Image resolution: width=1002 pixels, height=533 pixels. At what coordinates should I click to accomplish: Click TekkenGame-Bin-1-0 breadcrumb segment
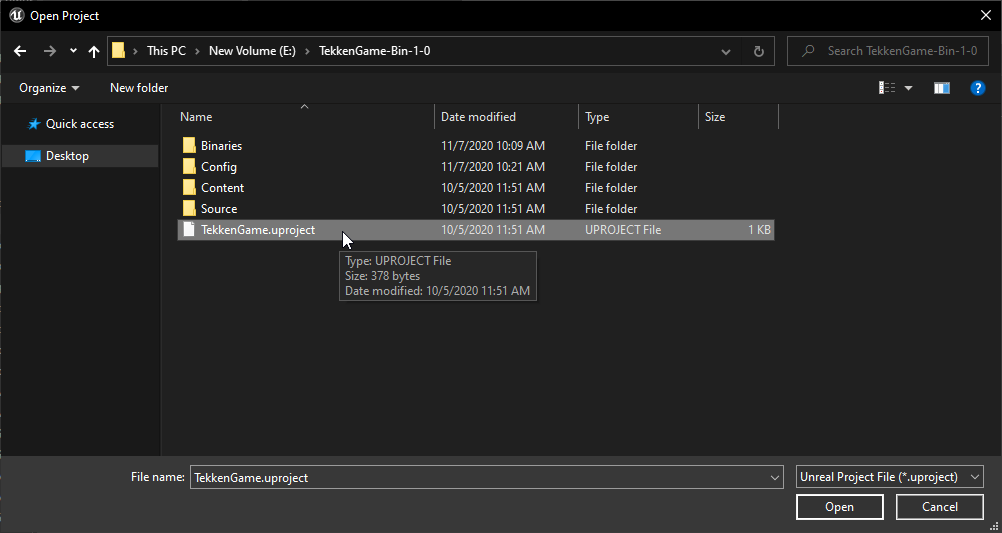pos(374,50)
